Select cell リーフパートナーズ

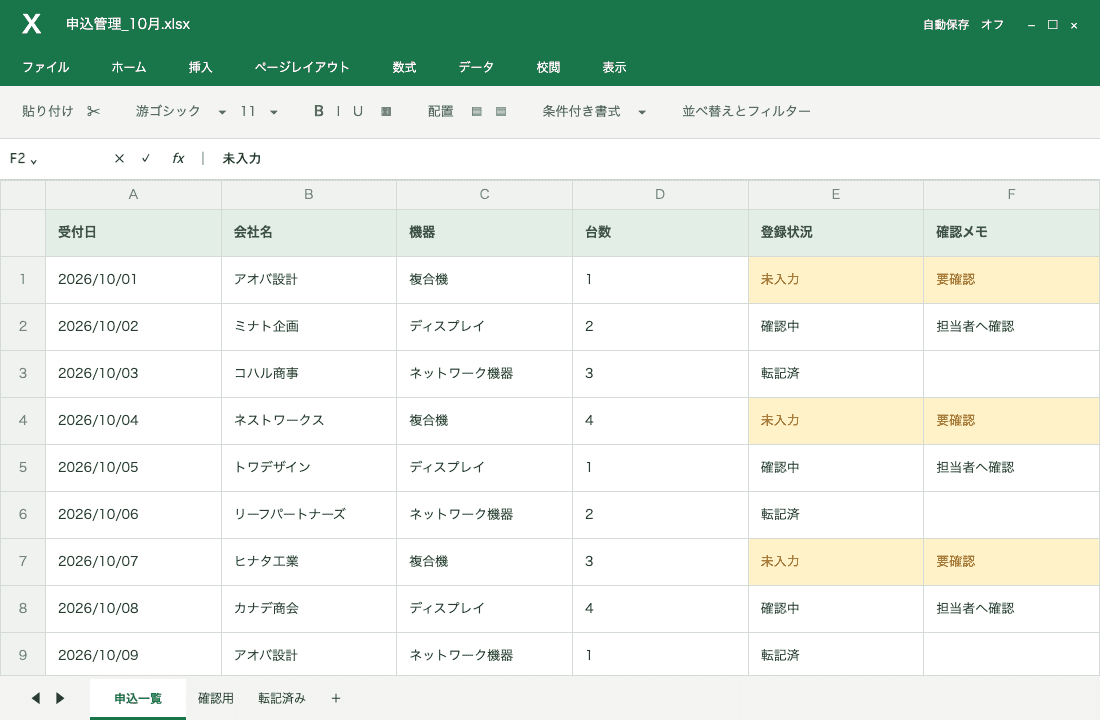(x=309, y=514)
